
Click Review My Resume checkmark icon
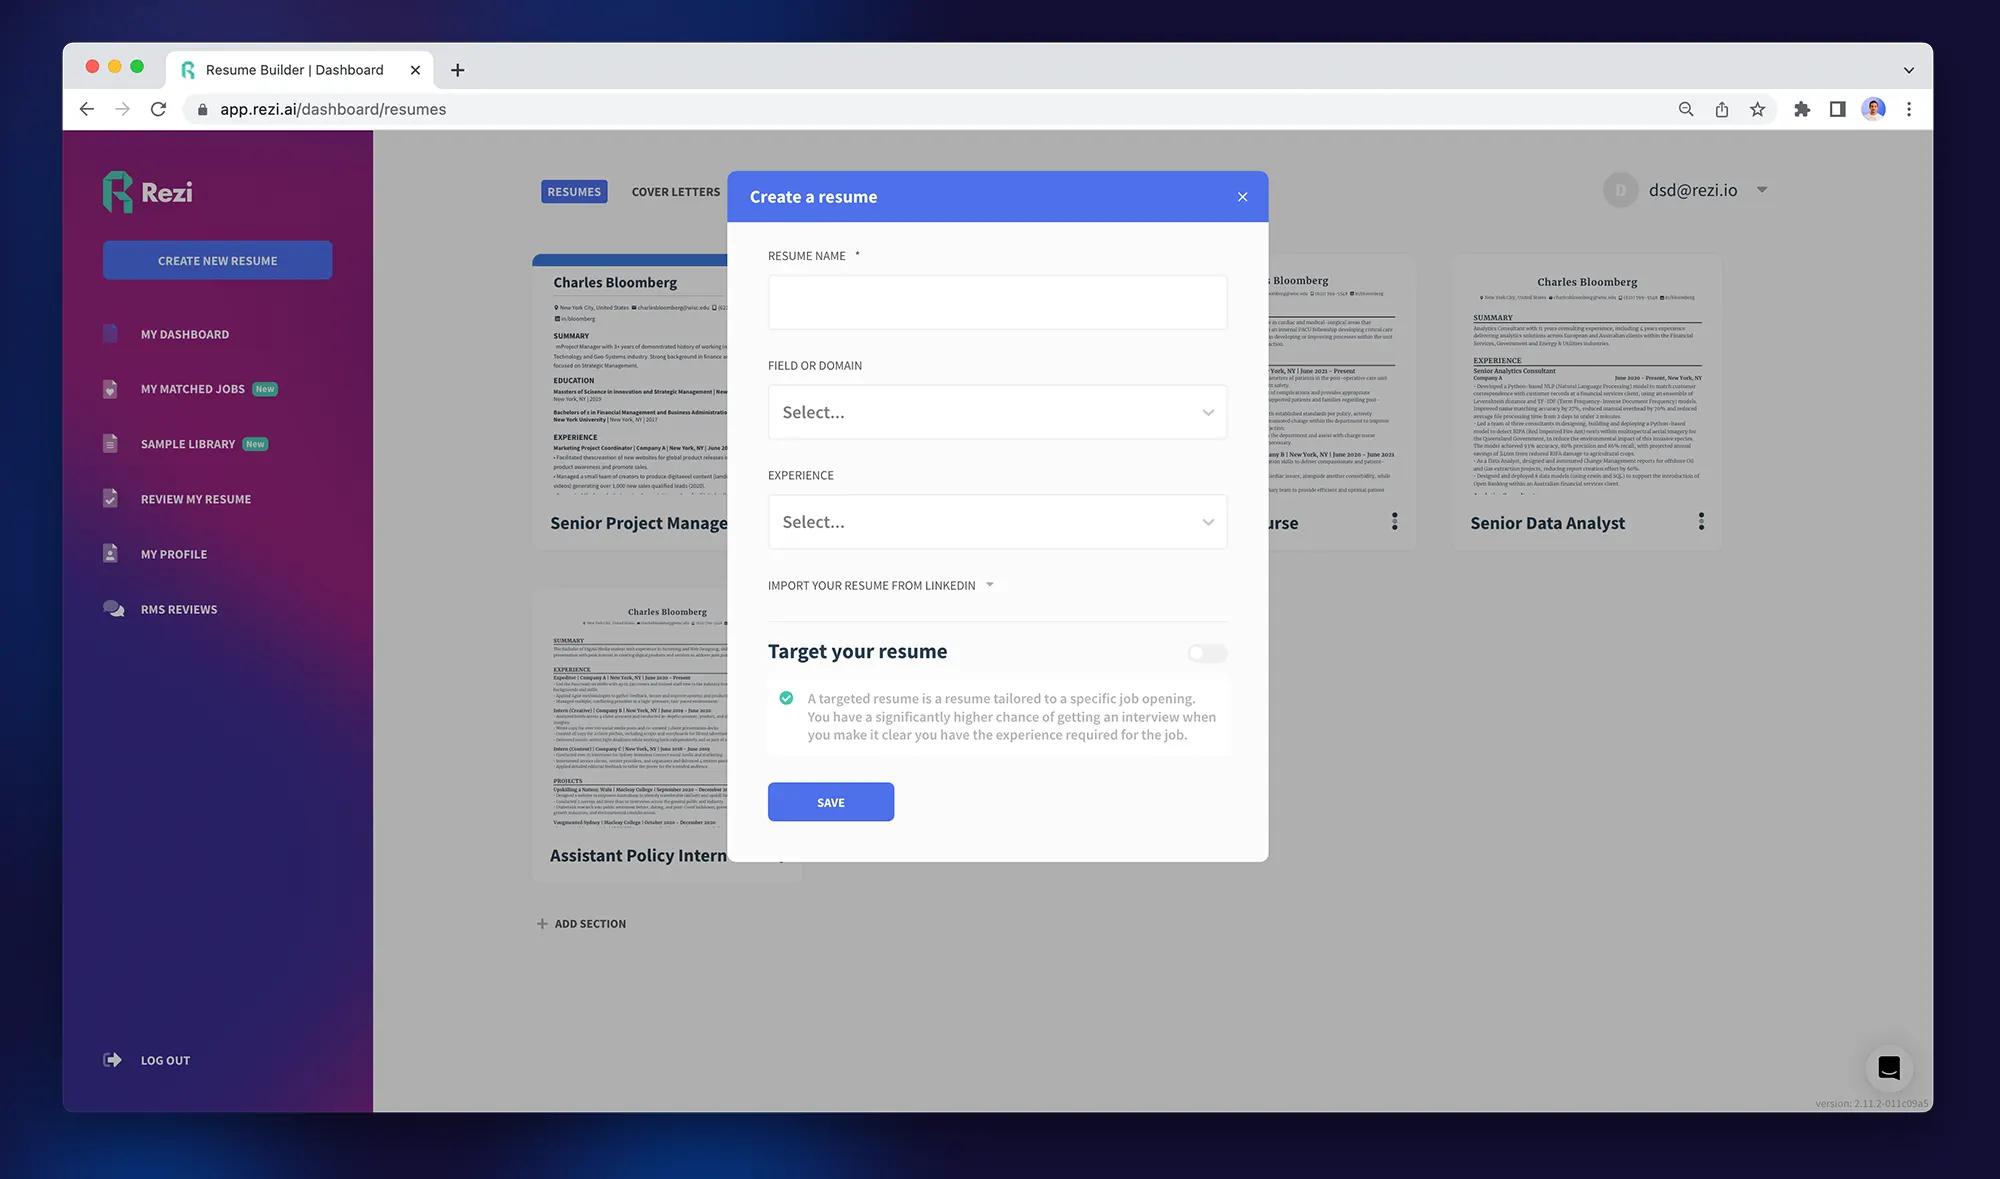[110, 498]
